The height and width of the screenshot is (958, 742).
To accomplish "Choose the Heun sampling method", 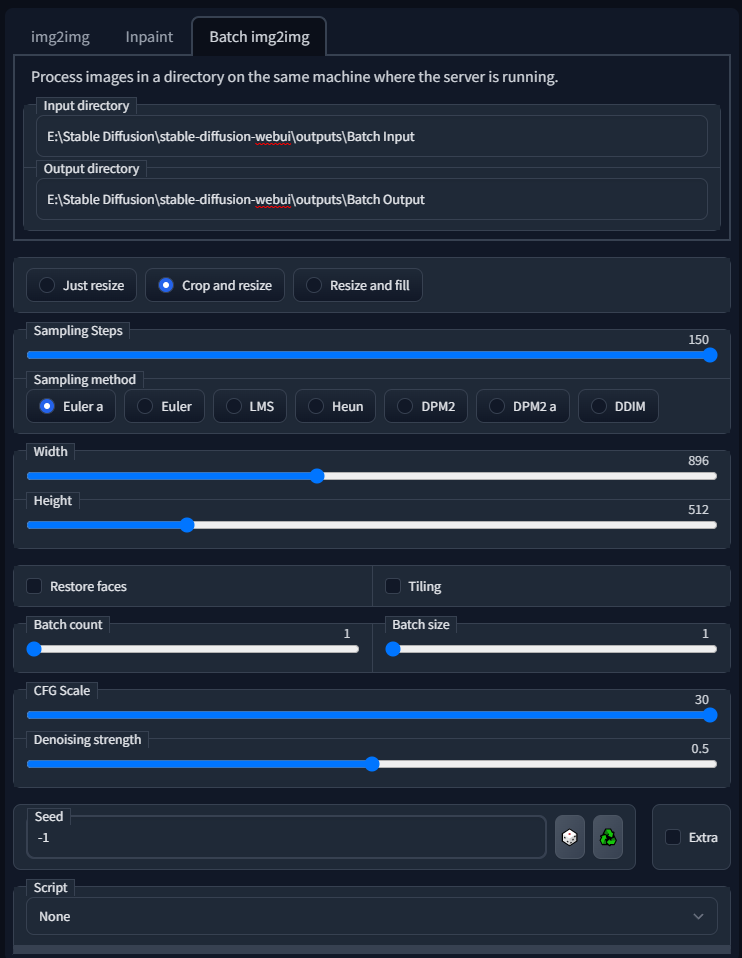I will point(336,406).
